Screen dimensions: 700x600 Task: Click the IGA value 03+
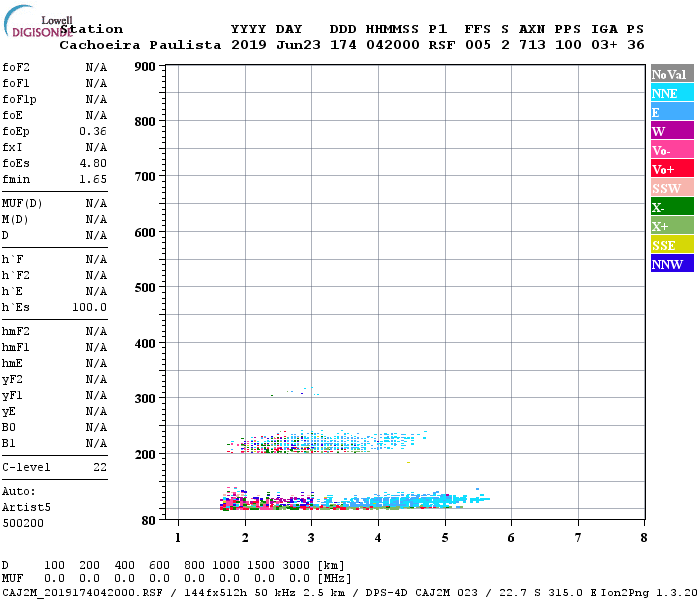coord(604,45)
